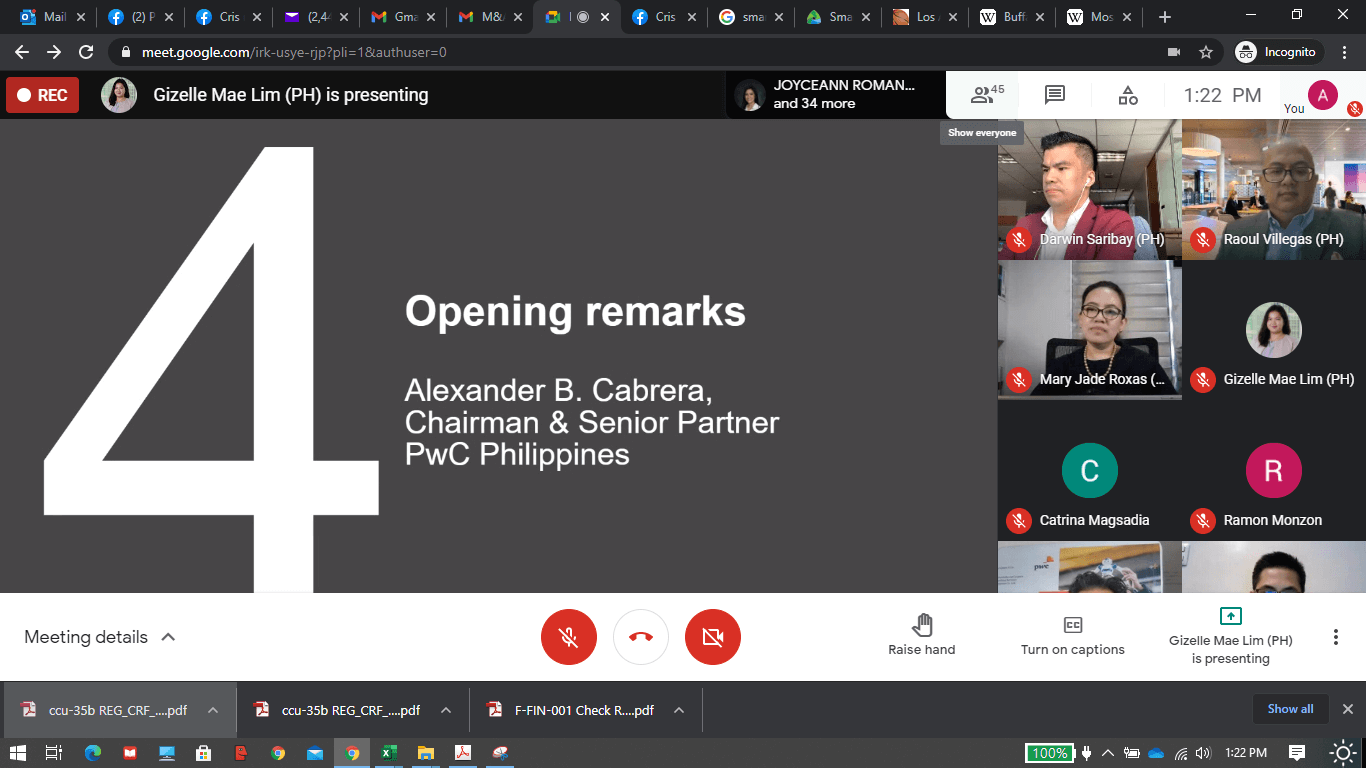1366x768 pixels.
Task: Close the active Google Meet tab
Action: pyautogui.click(x=604, y=17)
